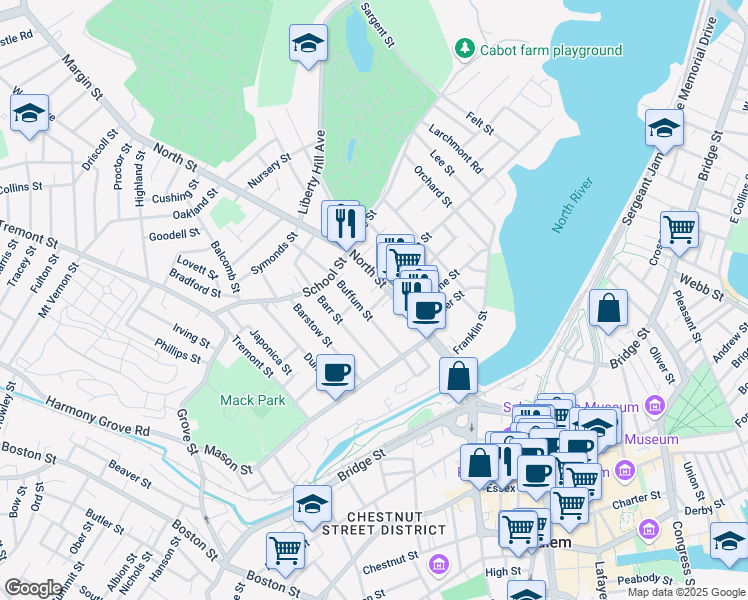Open the Map data ©2025 Google attribution
748x600 pixels.
[686, 593]
